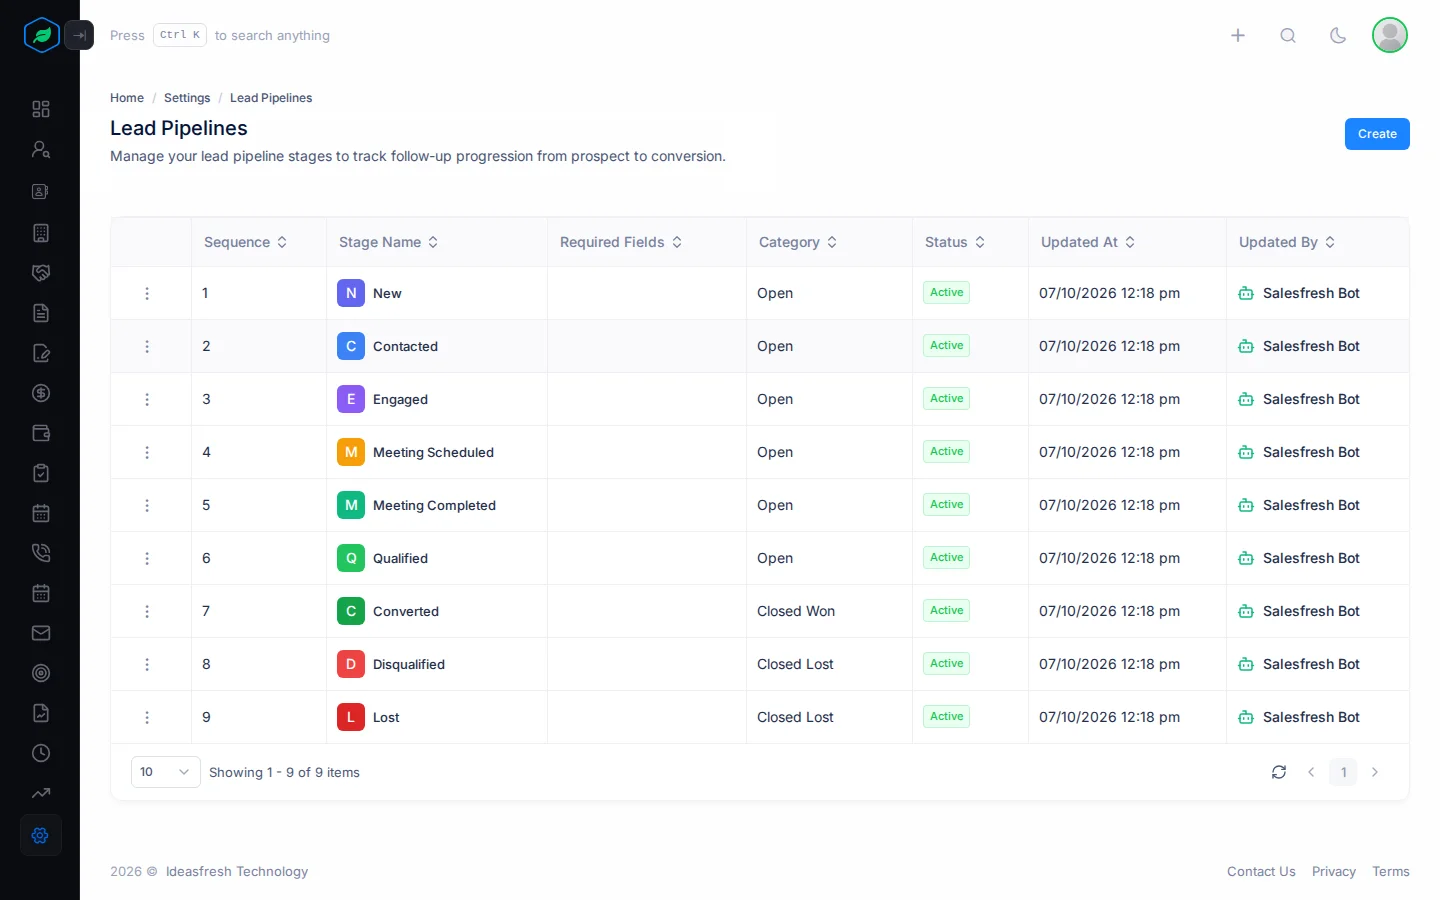Image resolution: width=1440 pixels, height=900 pixels.
Task: Go to Home breadcrumb link
Action: (127, 98)
